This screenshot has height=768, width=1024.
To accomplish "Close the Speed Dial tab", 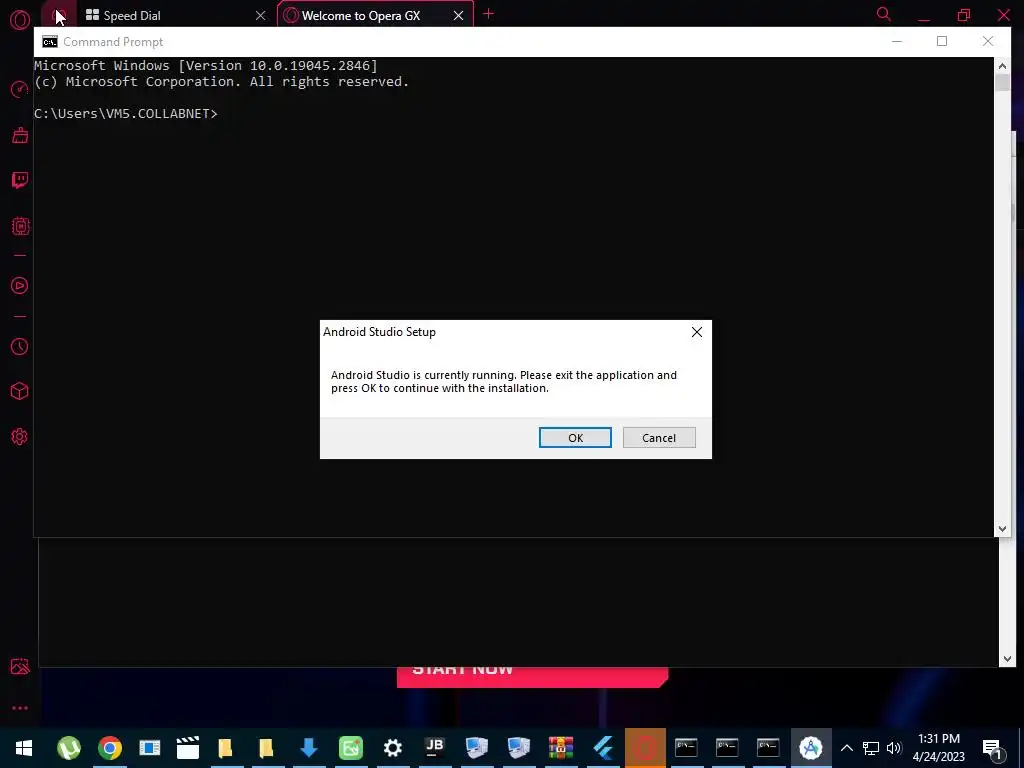I will click(x=261, y=15).
